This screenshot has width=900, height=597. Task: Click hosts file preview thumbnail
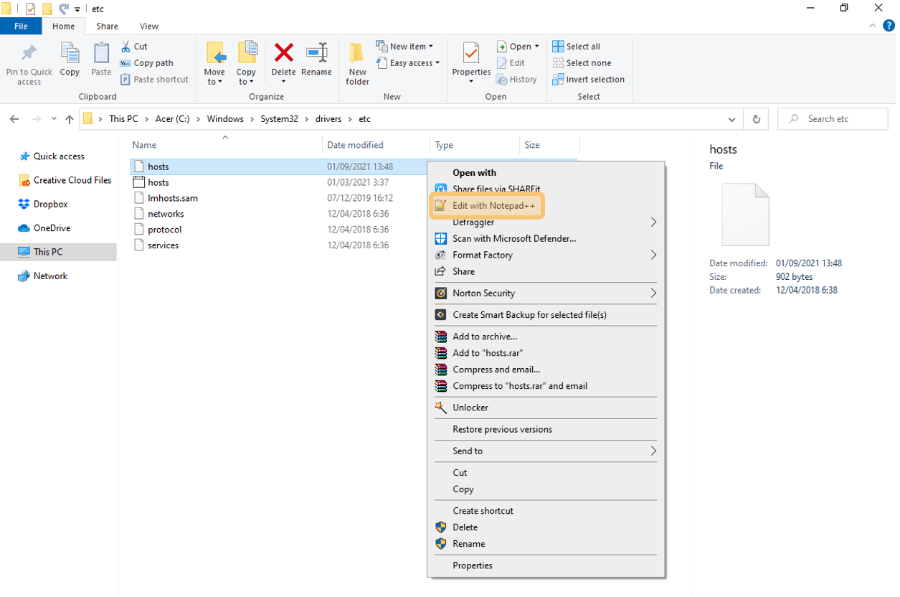coord(745,214)
